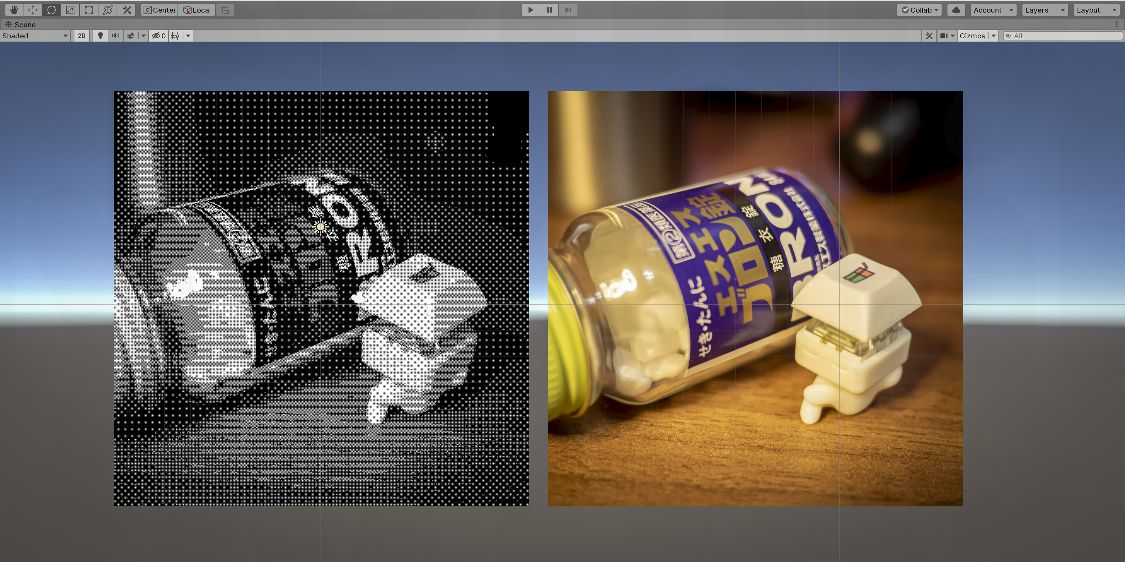The width and height of the screenshot is (1125, 562).
Task: Open the Scene view three-dot menu
Action: click(x=1118, y=24)
